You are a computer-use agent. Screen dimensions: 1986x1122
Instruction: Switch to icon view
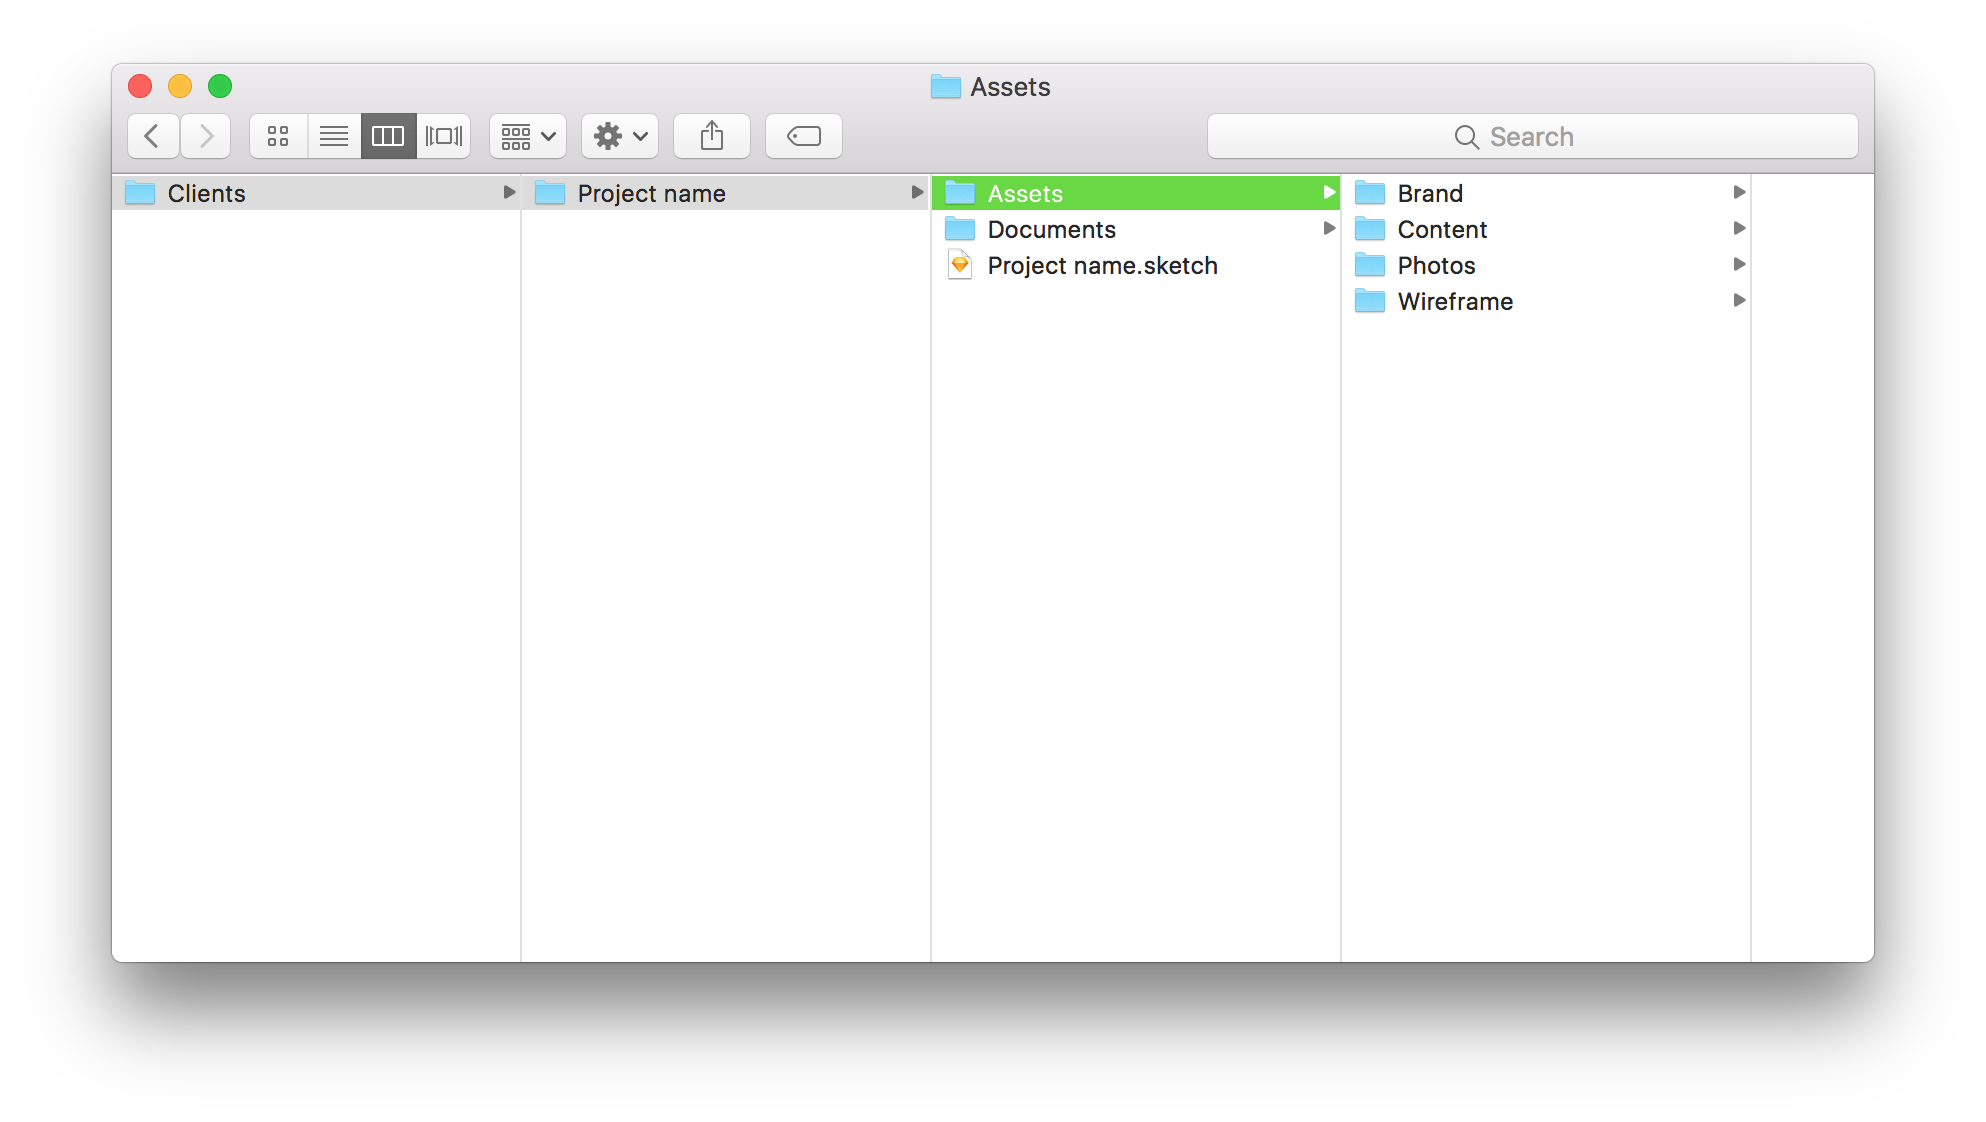click(278, 136)
